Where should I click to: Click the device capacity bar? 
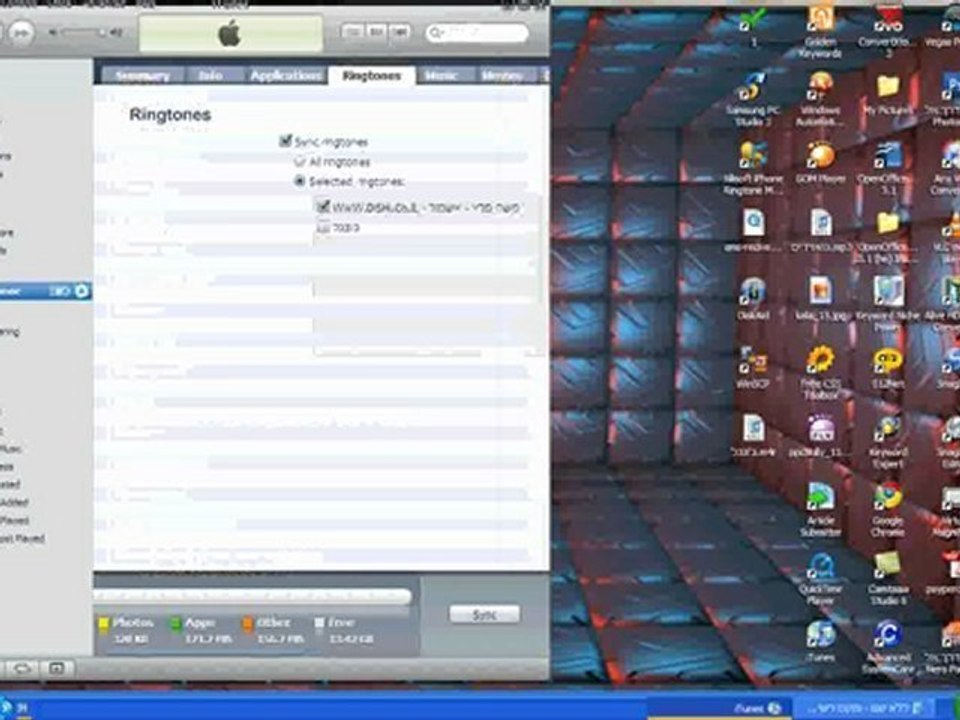click(252, 596)
